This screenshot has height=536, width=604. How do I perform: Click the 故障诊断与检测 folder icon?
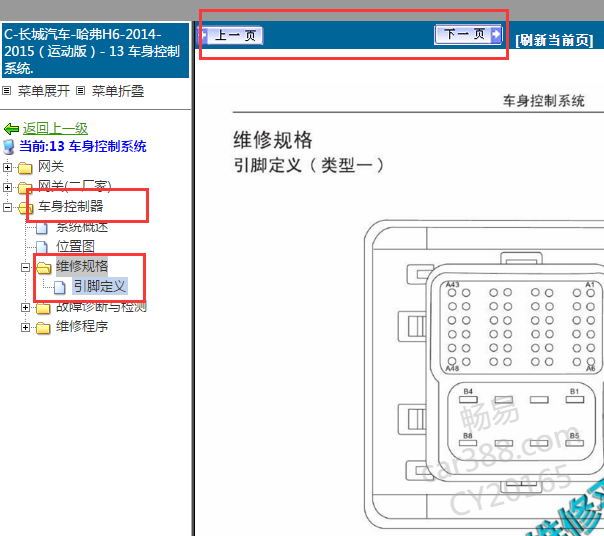(43, 307)
